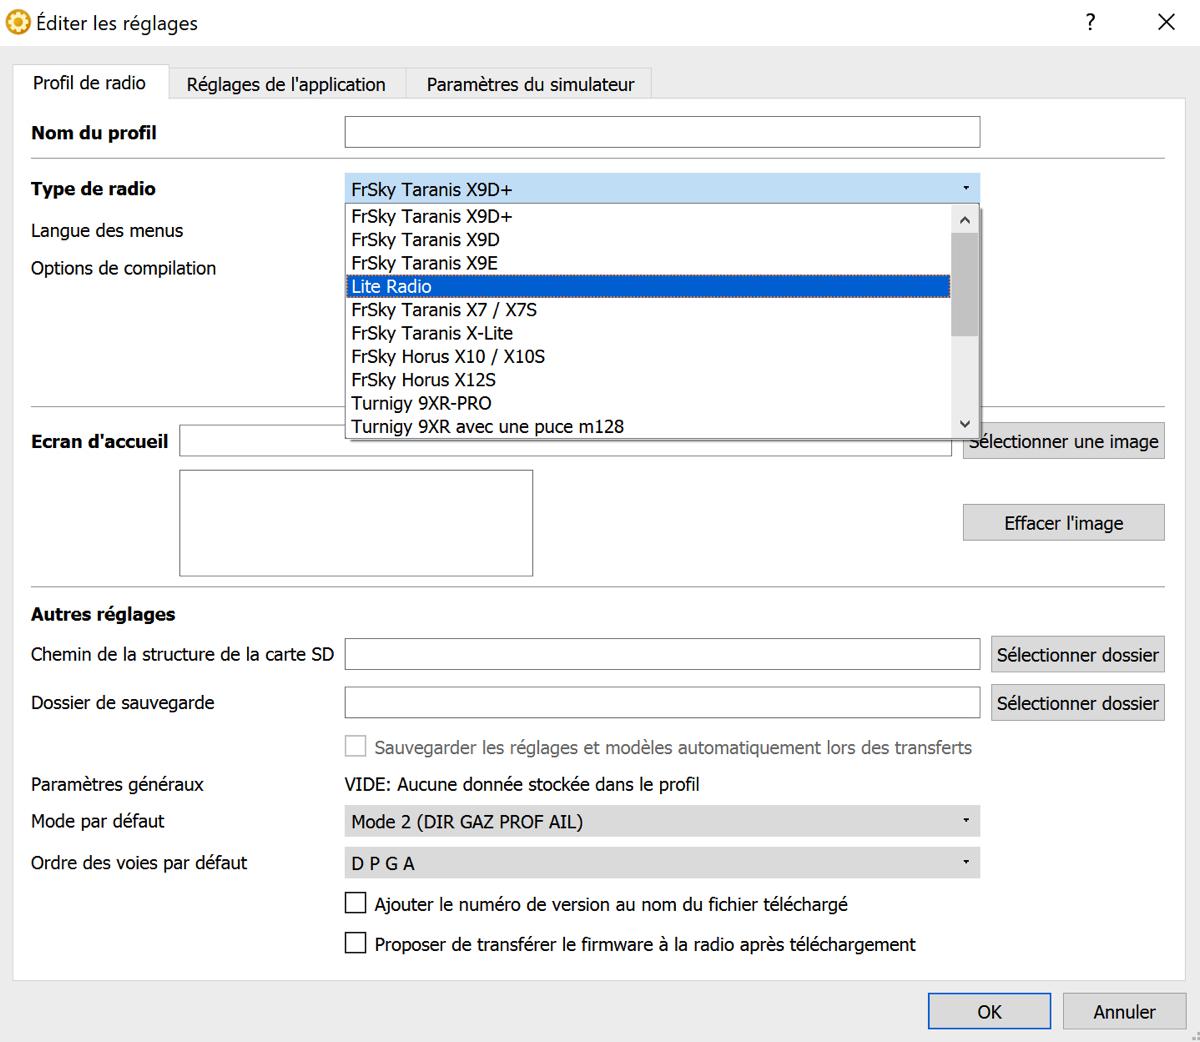Click Sélectionner dossier for backup folder
Viewport: 1200px width, 1042px height.
[x=1078, y=703]
